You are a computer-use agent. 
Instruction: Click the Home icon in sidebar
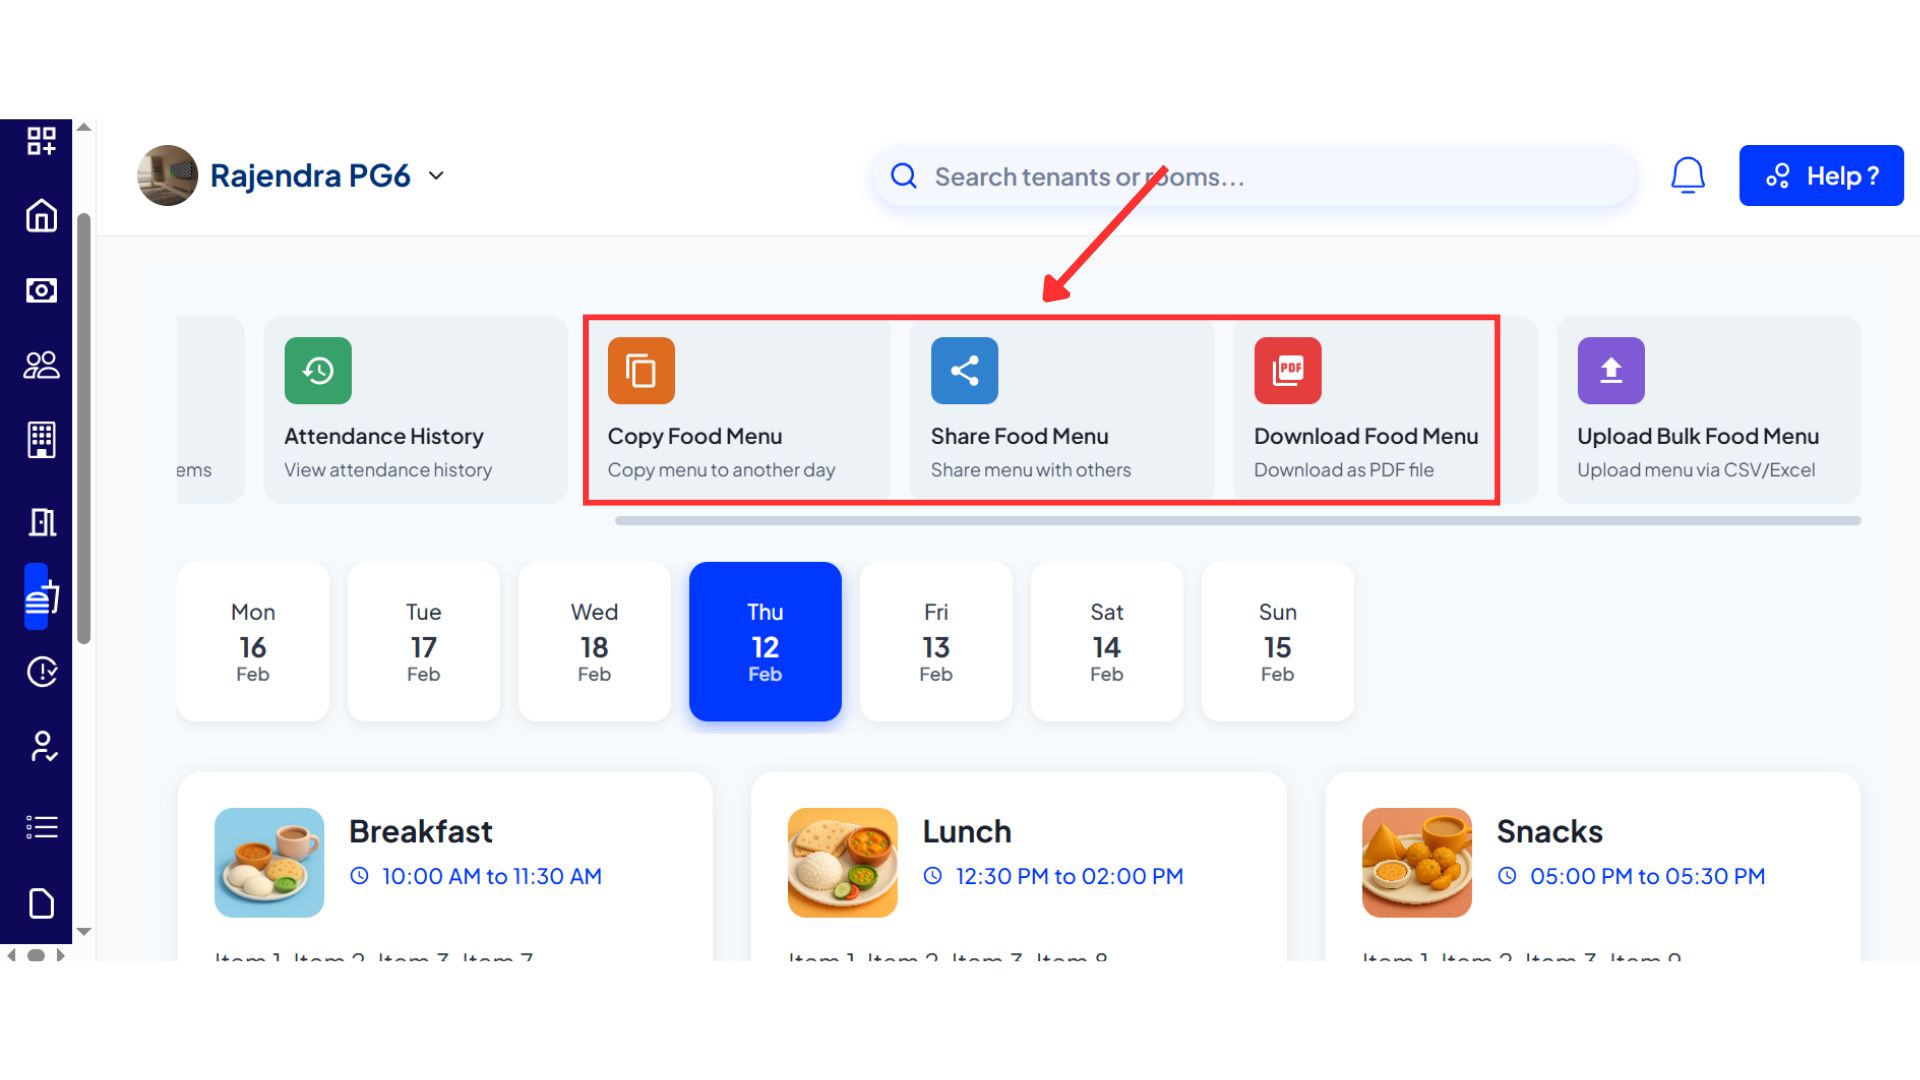point(41,216)
